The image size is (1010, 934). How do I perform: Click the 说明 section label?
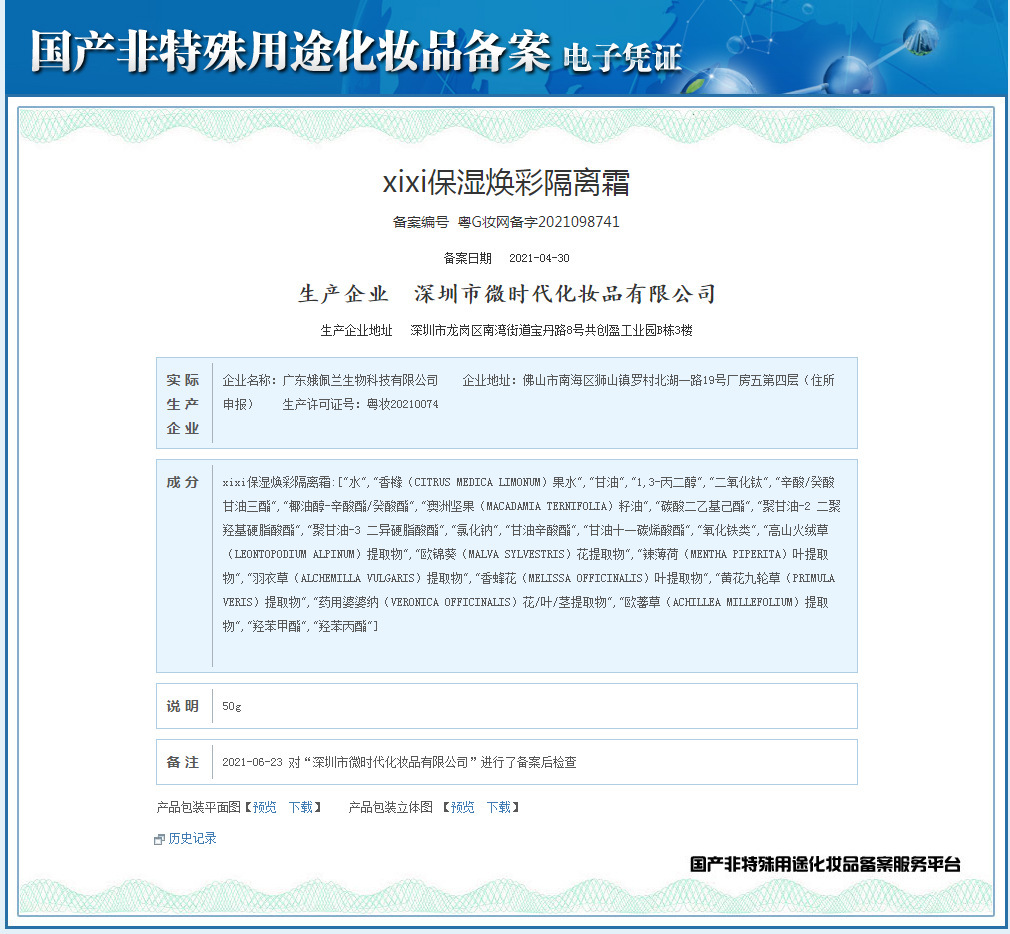183,707
